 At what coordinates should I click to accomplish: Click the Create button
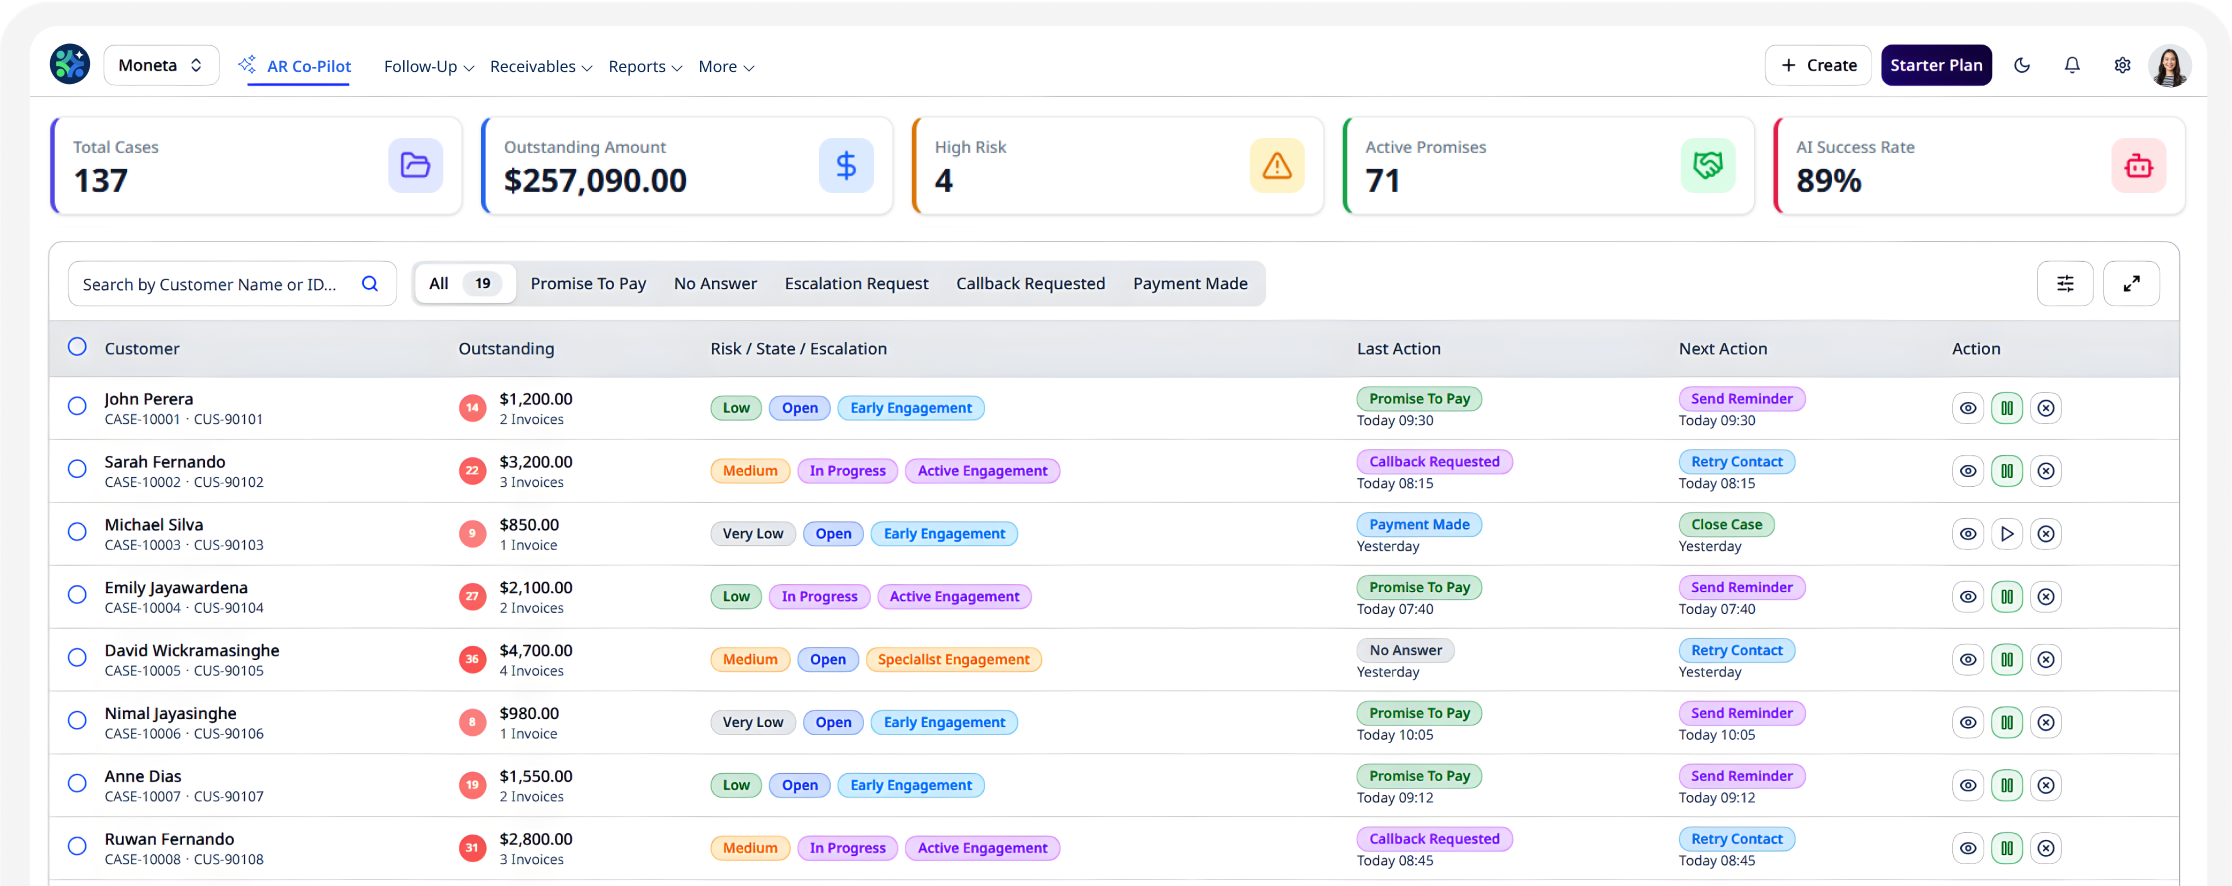1818,65
